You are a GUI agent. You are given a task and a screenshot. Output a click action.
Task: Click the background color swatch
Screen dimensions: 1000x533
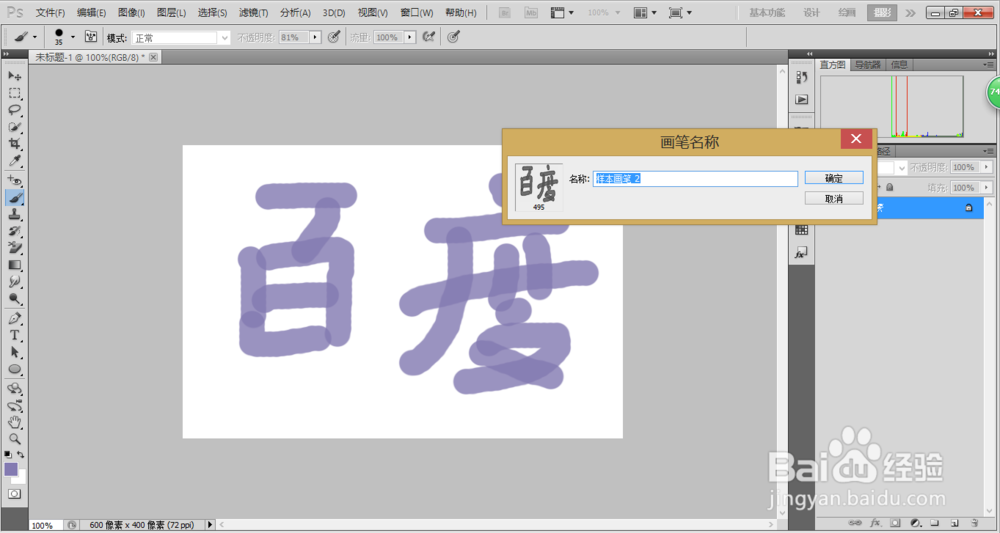[x=20, y=478]
